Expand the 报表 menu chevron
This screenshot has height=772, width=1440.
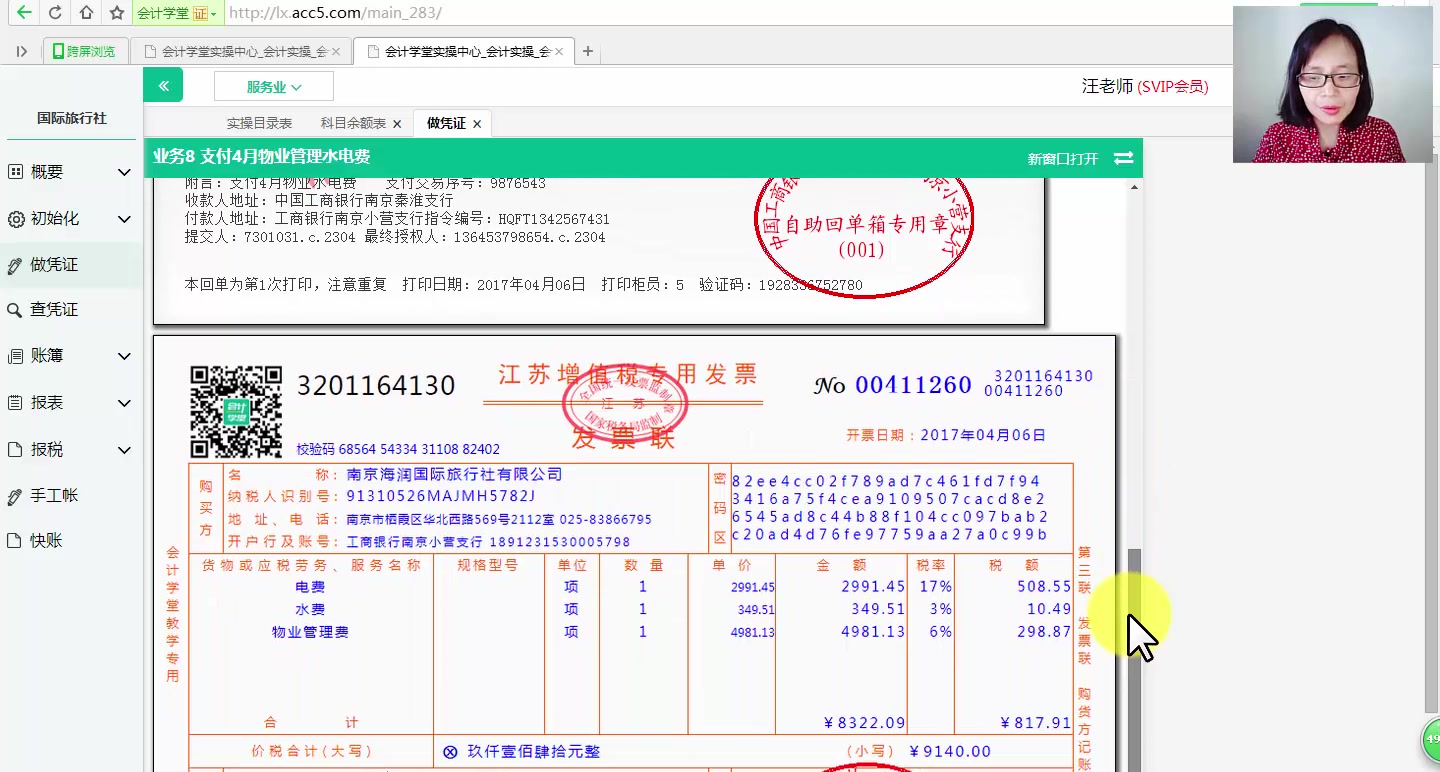coord(124,403)
